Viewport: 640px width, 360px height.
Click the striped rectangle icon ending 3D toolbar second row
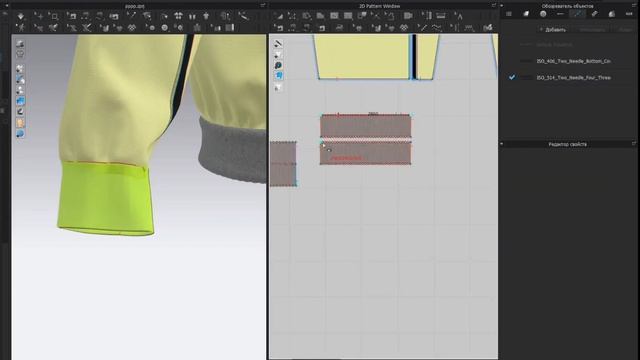tap(230, 28)
